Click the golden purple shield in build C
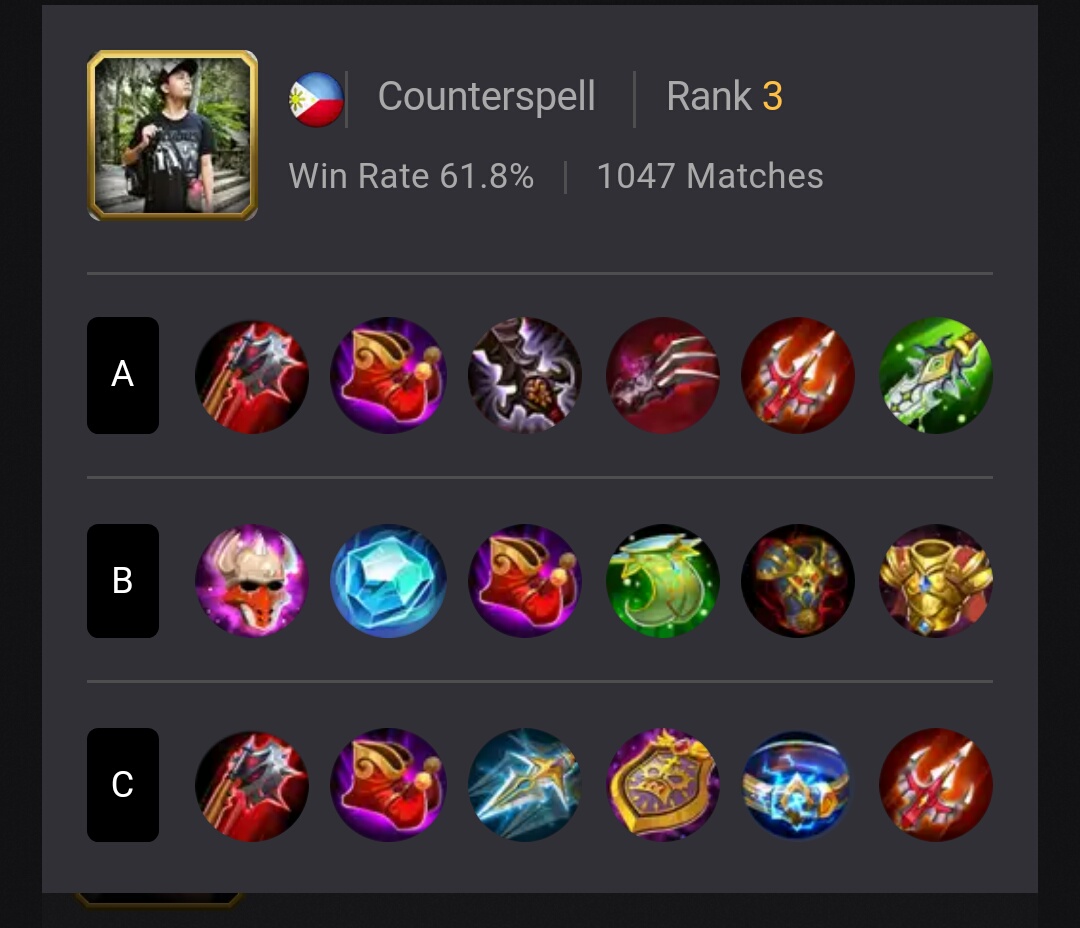The image size is (1080, 928). coord(662,785)
